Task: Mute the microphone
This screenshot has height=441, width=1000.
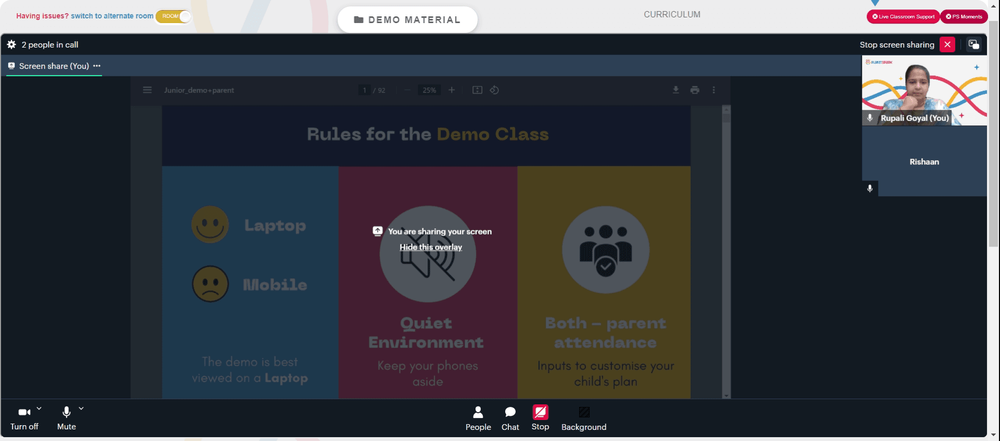Action: coord(66,418)
